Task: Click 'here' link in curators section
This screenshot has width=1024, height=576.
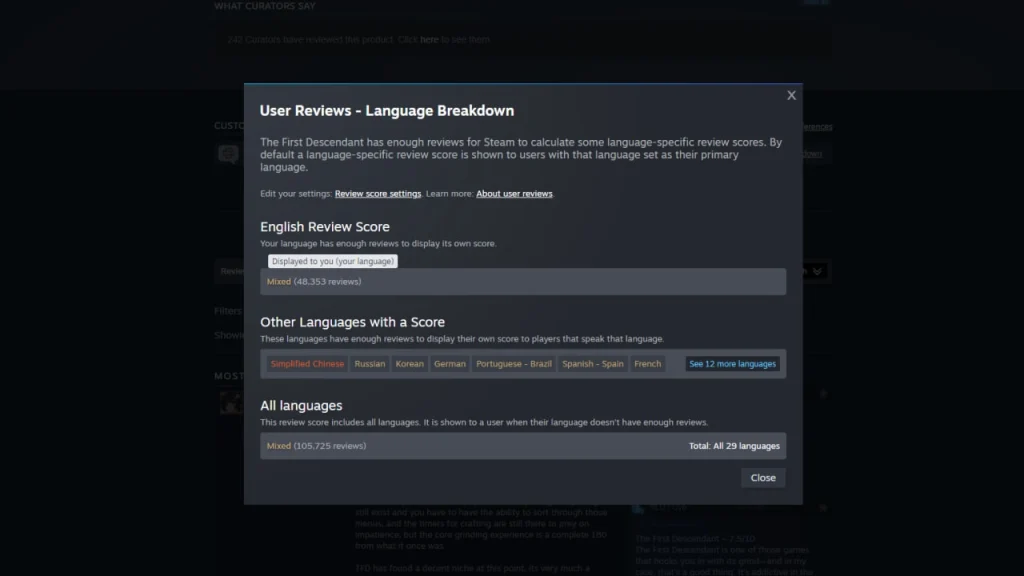Action: 429,40
